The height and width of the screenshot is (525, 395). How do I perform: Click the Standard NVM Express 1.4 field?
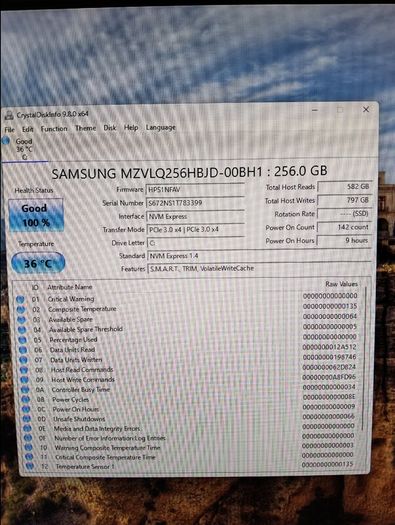tap(259, 256)
